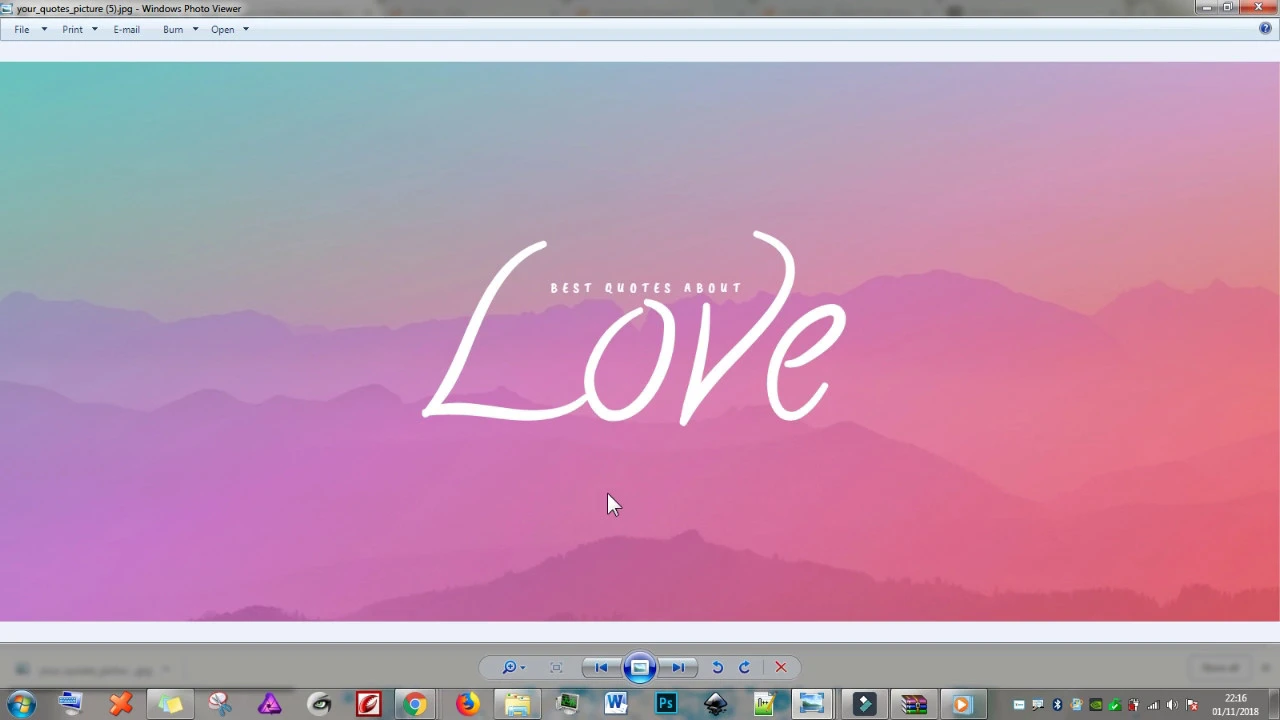
Task: Open the Burn menu
Action: click(x=173, y=29)
